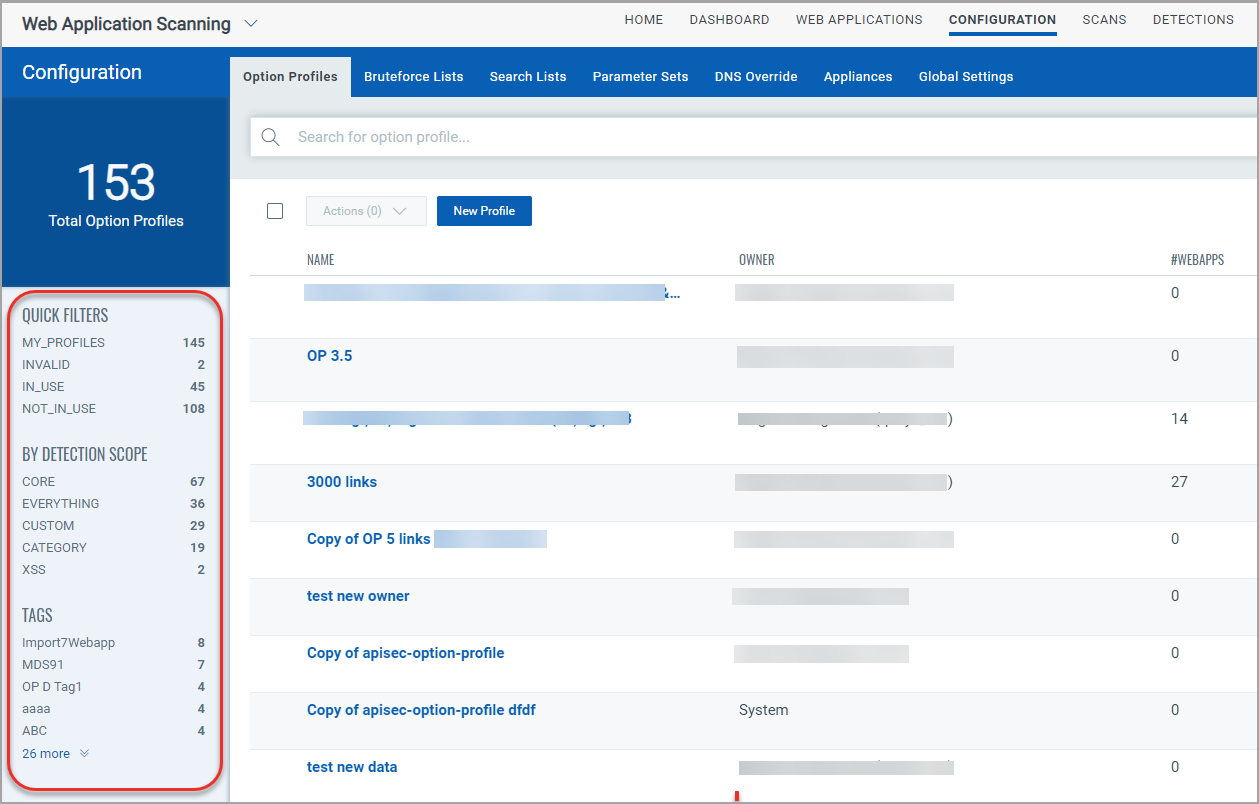Open the Web Application Scanning module dropdown
Image resolution: width=1259 pixels, height=804 pixels.
(x=251, y=23)
